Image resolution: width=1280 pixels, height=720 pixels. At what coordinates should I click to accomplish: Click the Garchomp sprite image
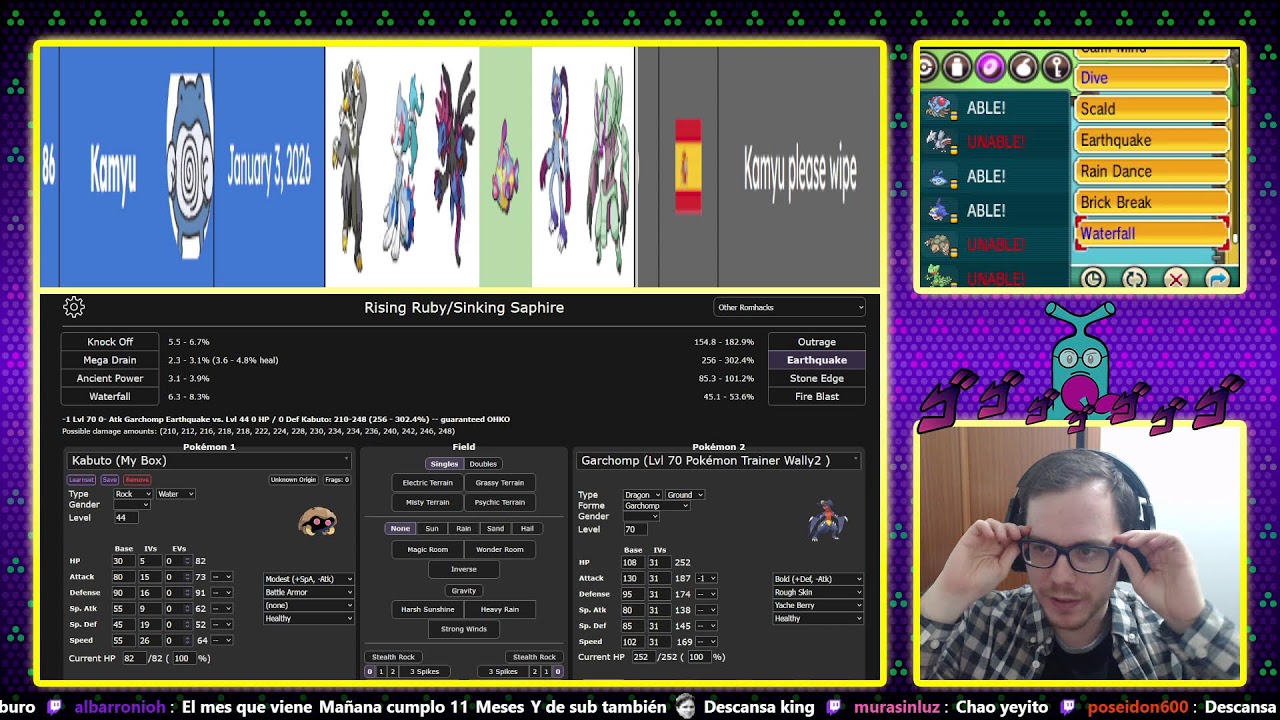tap(827, 521)
